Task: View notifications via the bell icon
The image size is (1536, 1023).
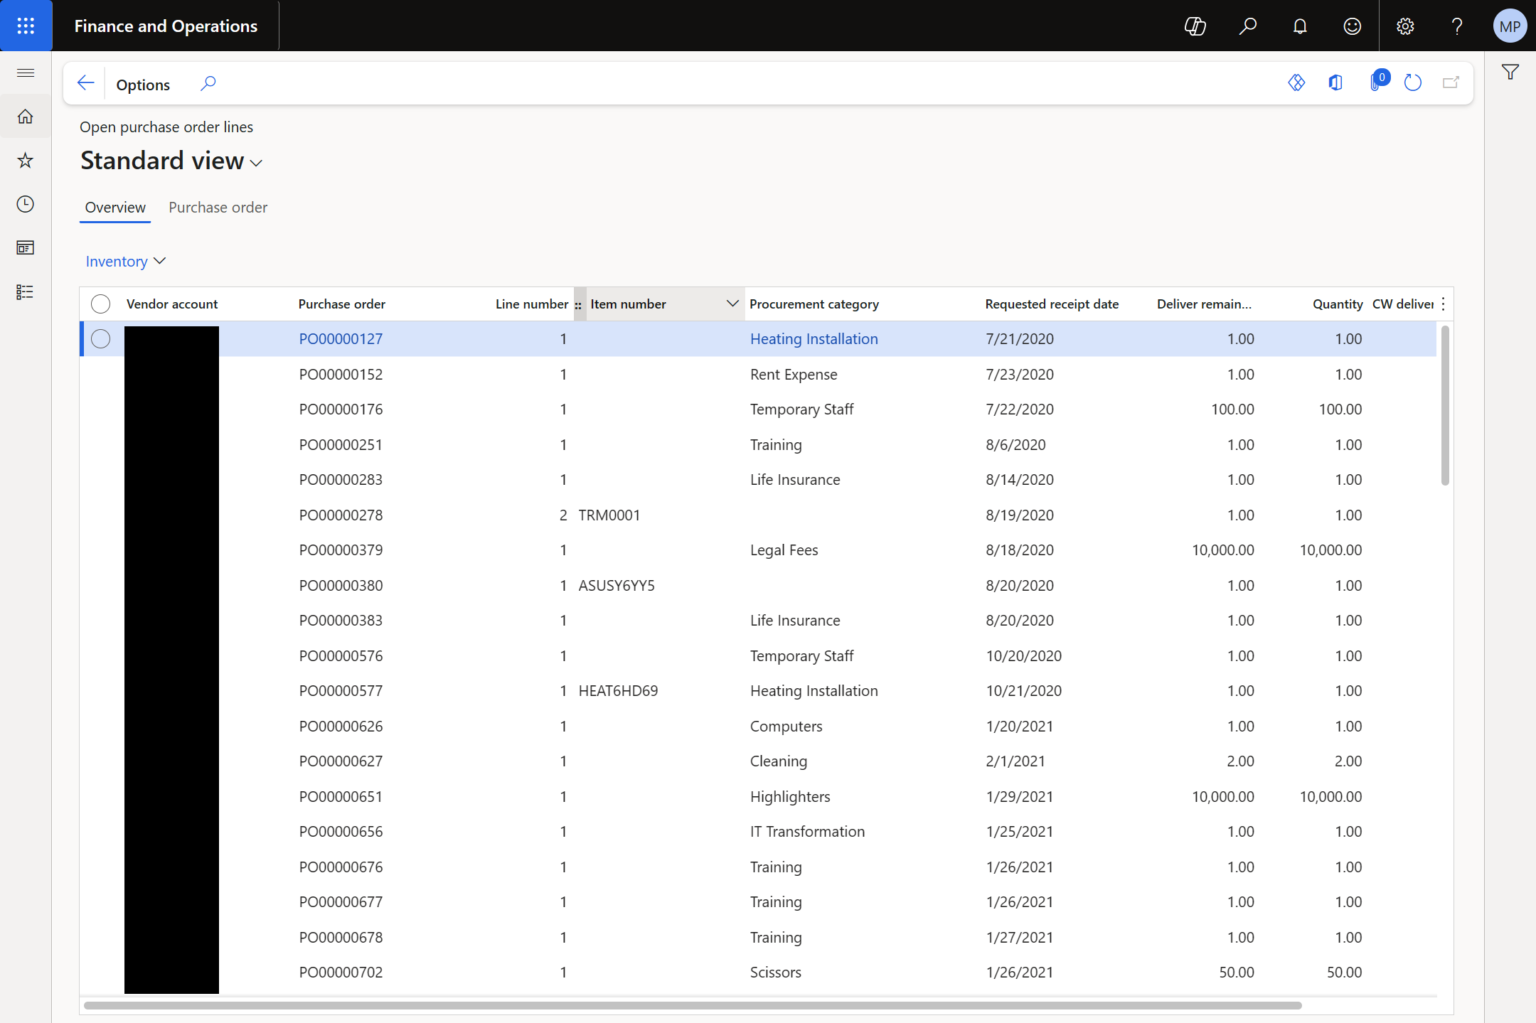Action: 1300,26
